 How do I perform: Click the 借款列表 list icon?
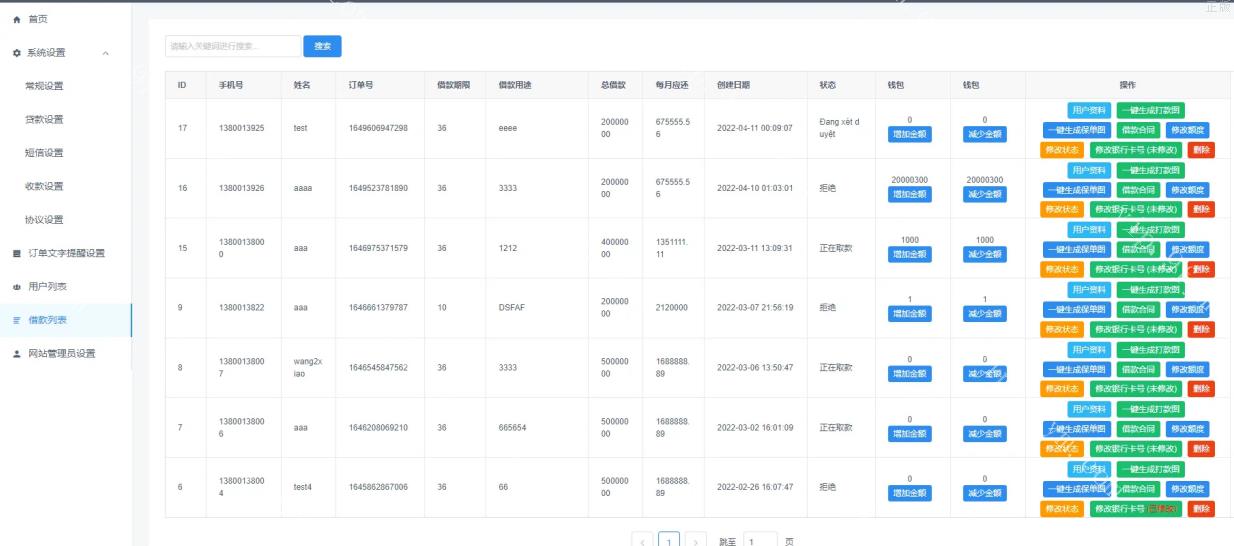coord(16,320)
